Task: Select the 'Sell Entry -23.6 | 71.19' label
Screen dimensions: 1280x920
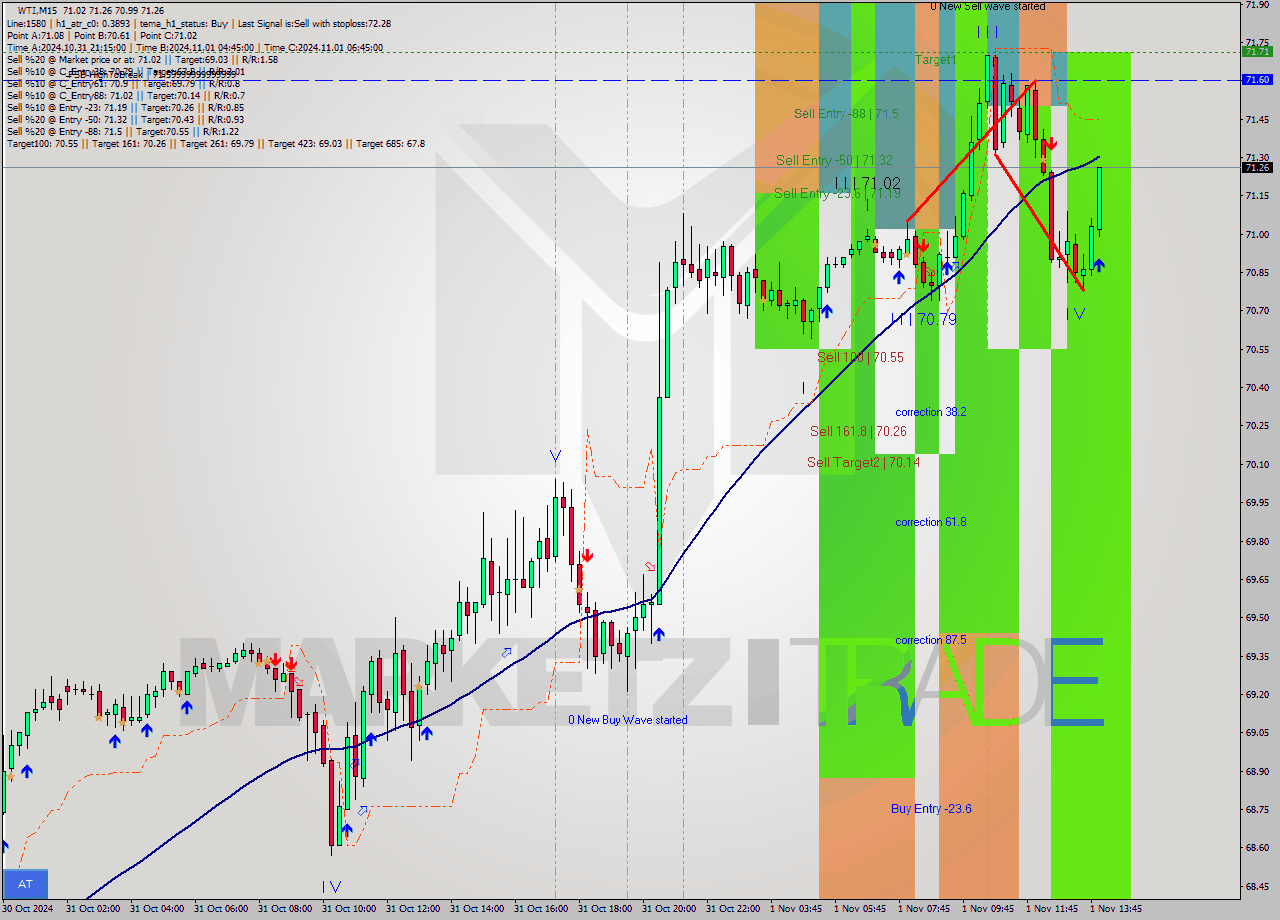Action: tap(837, 193)
